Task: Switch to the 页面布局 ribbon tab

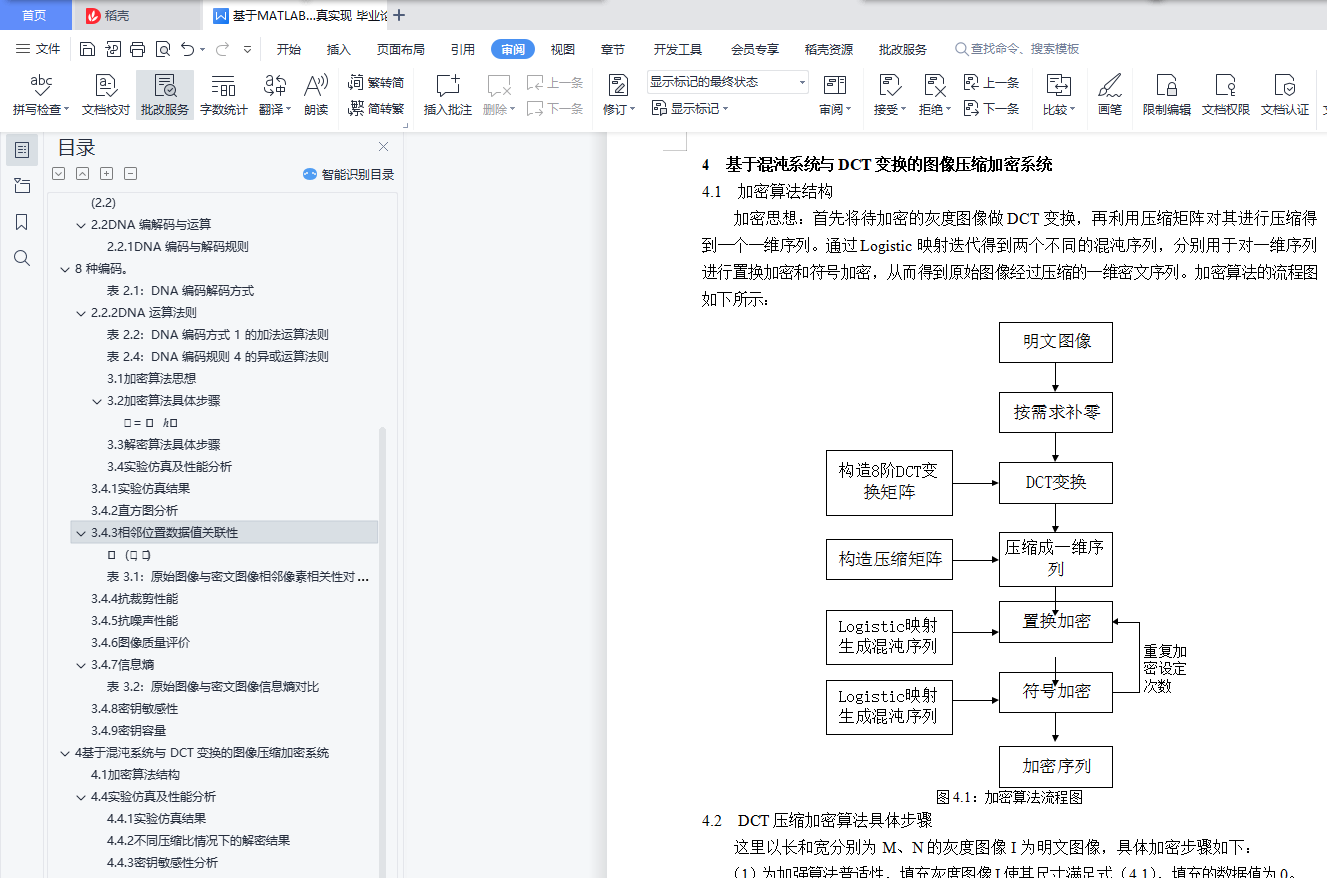Action: (x=400, y=49)
